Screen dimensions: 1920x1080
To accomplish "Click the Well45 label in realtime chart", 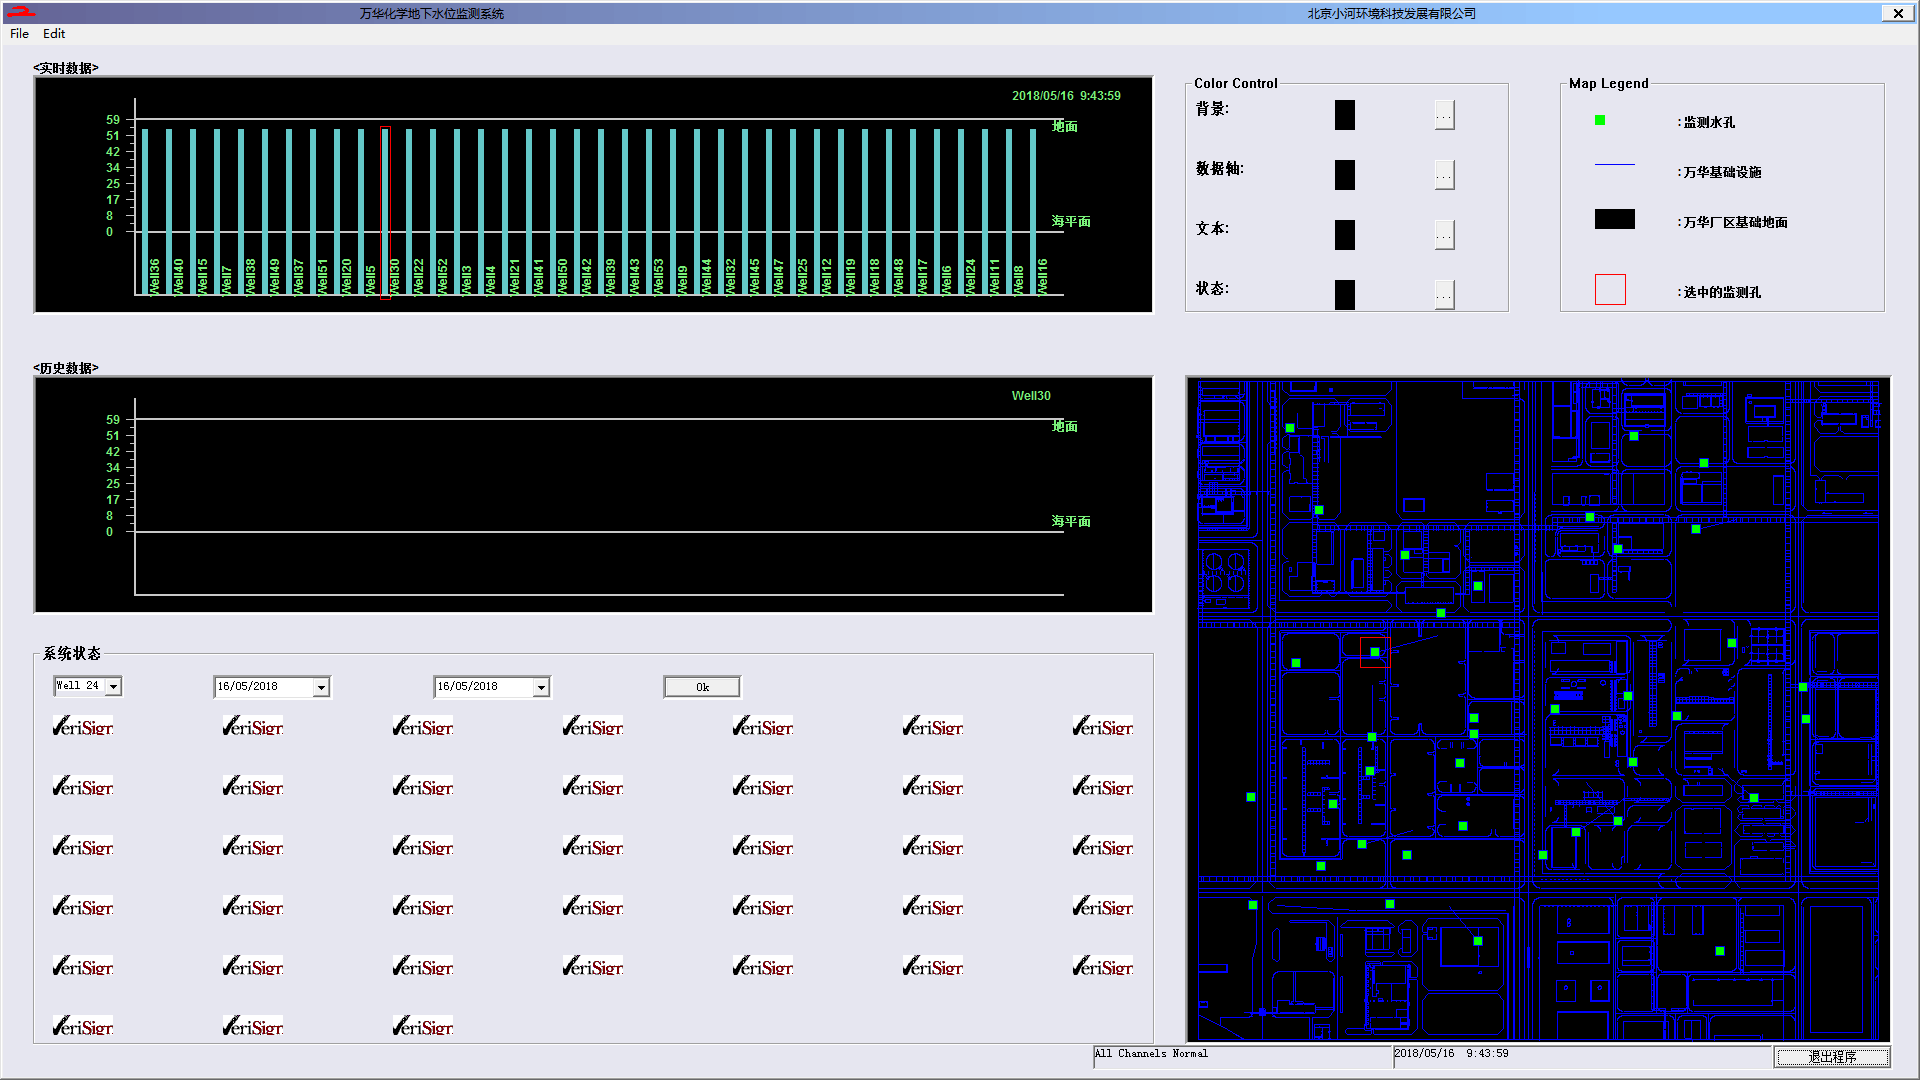I will (755, 276).
